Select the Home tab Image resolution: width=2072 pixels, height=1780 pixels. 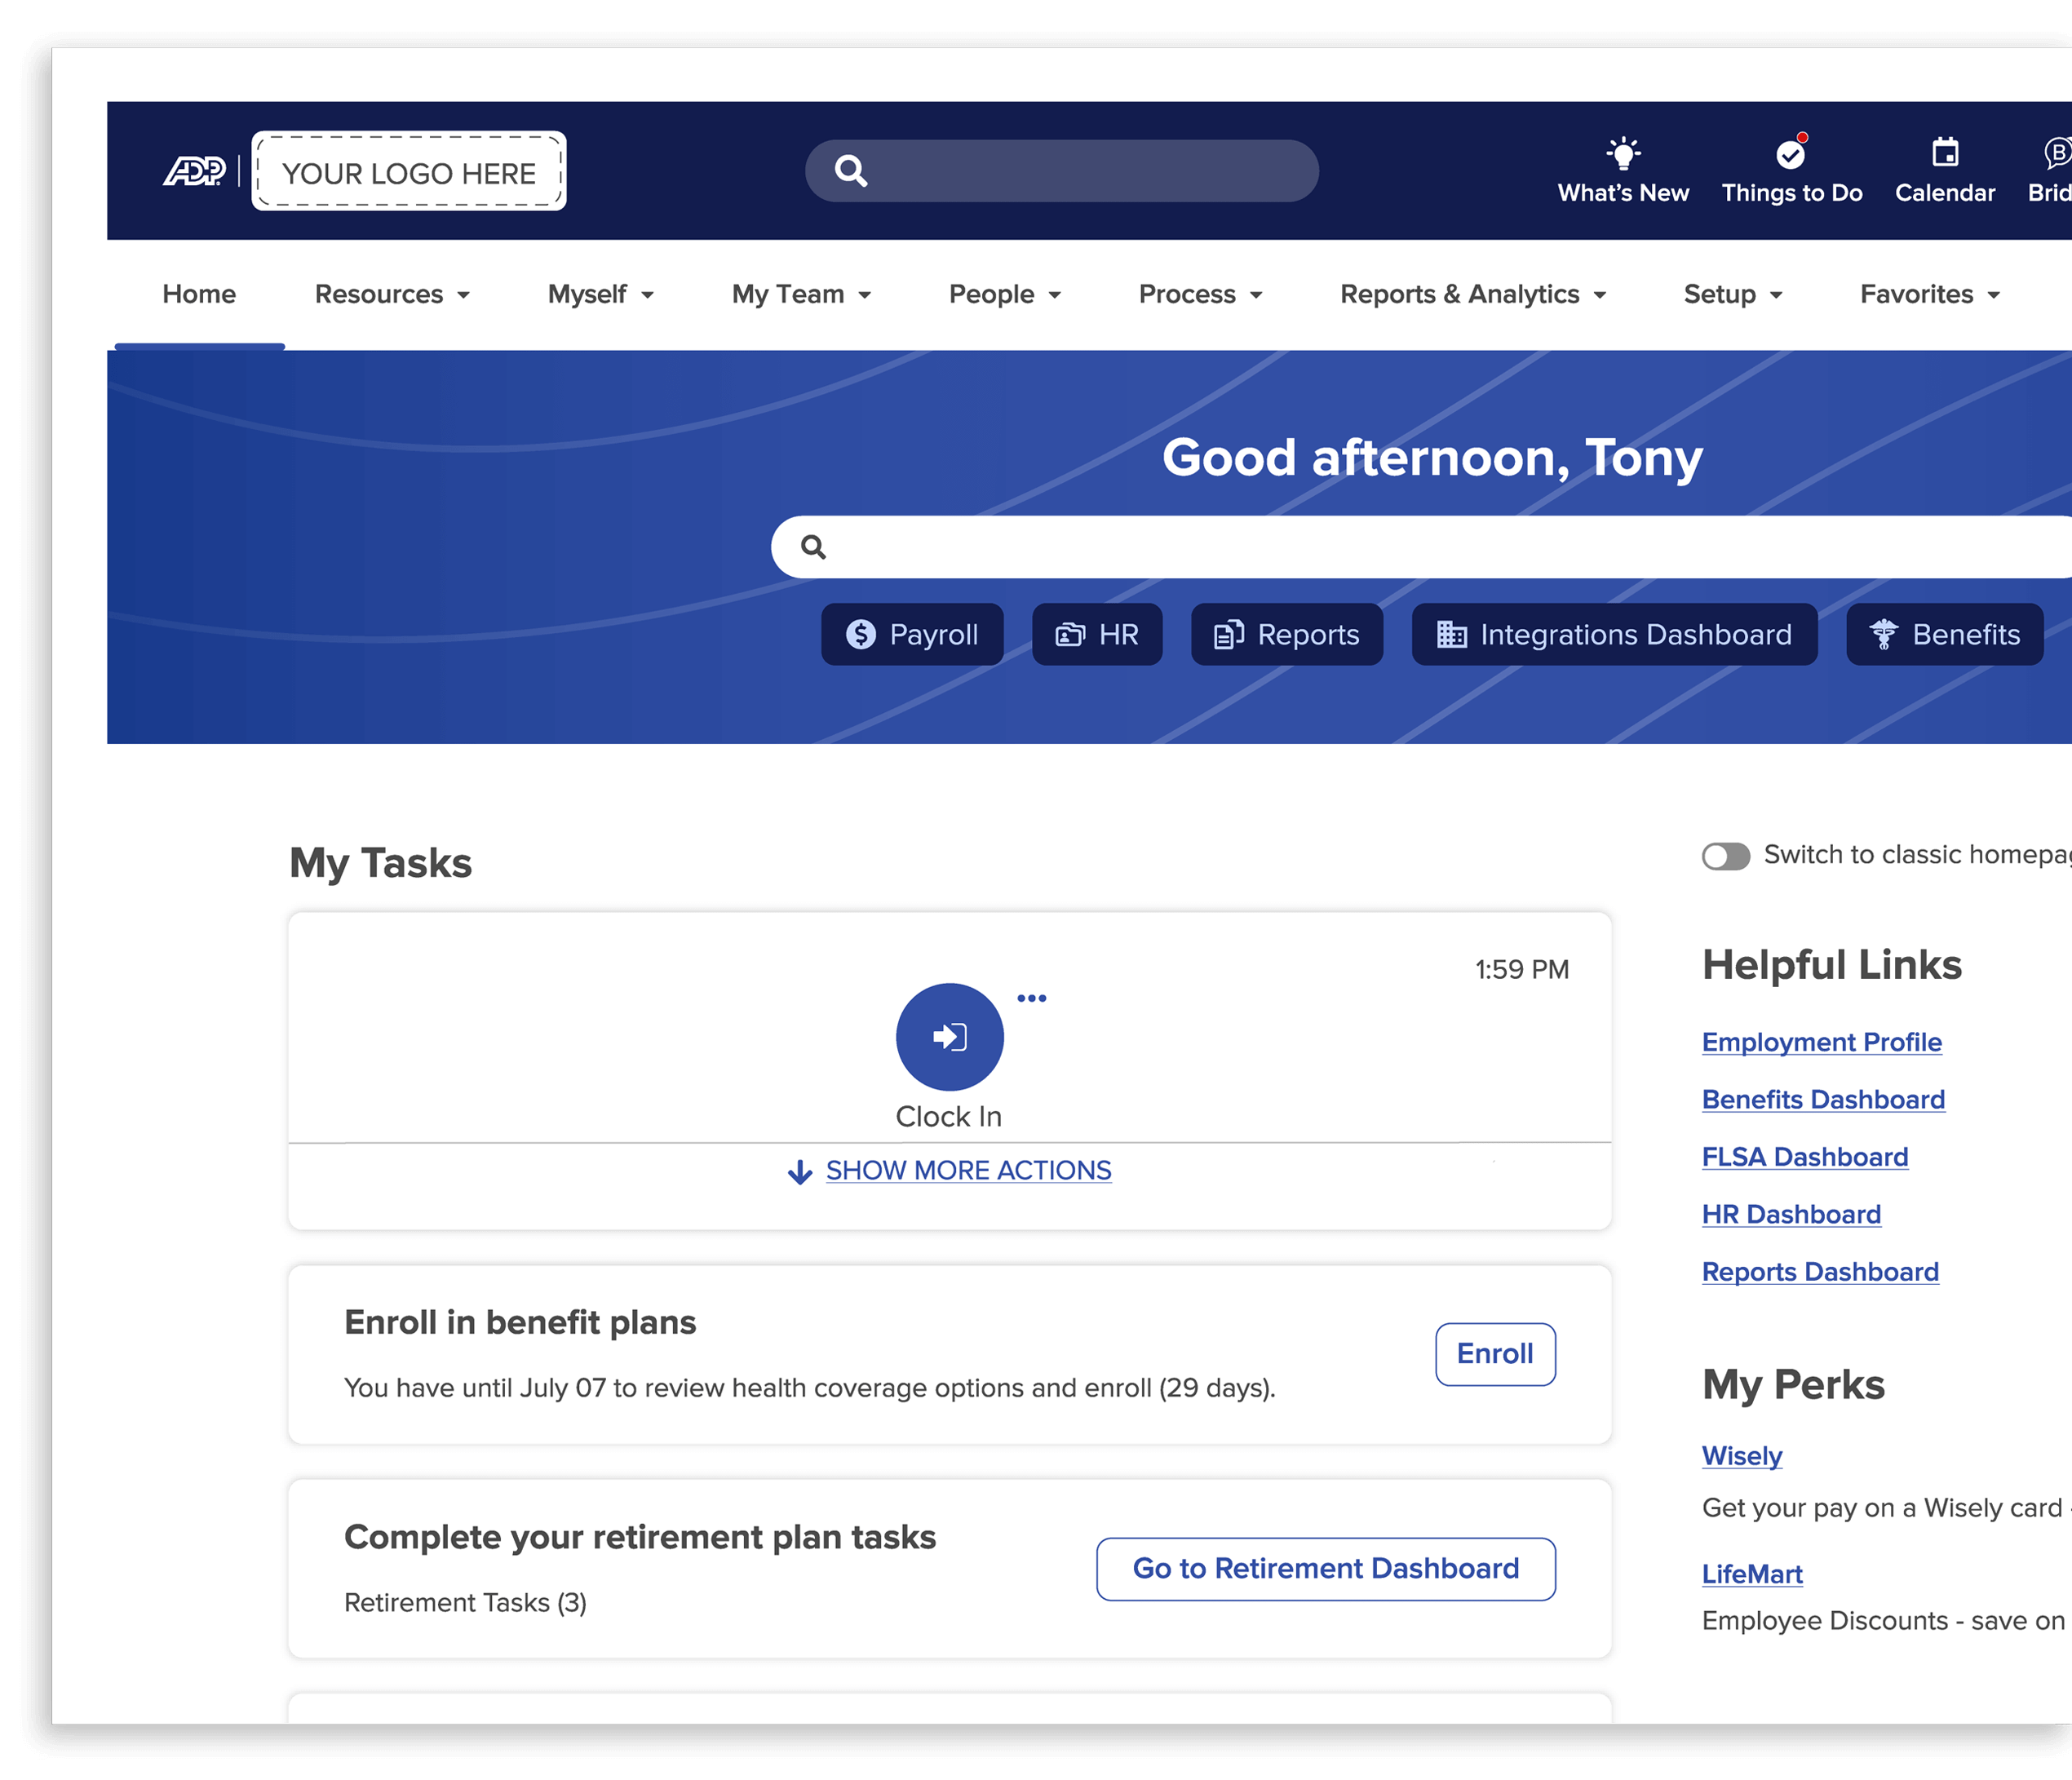[199, 294]
